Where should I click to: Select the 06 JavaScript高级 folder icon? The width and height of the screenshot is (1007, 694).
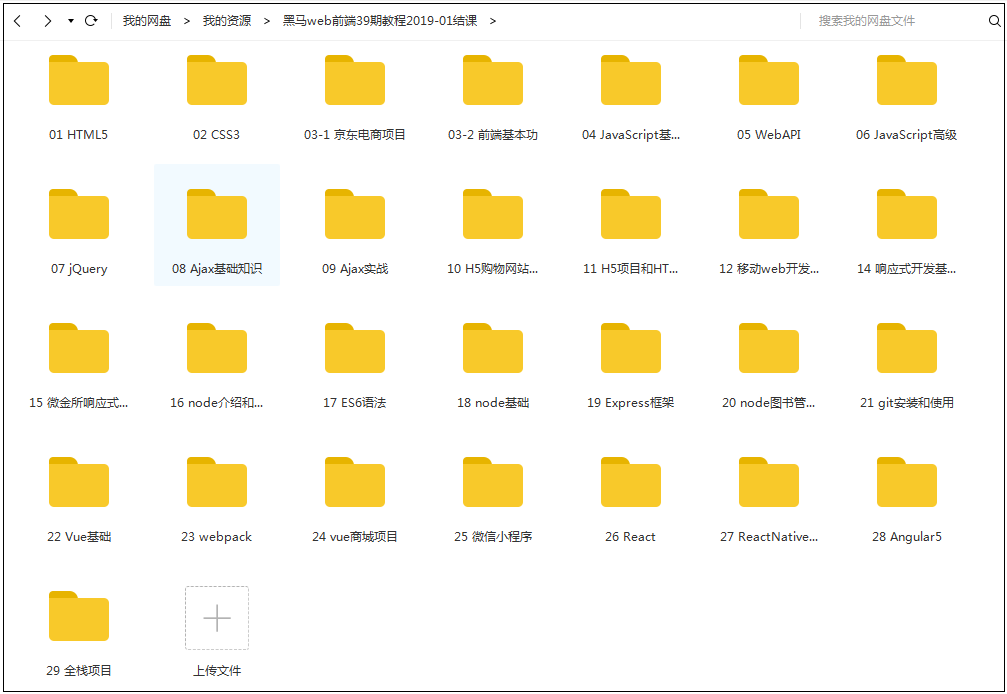[907, 80]
